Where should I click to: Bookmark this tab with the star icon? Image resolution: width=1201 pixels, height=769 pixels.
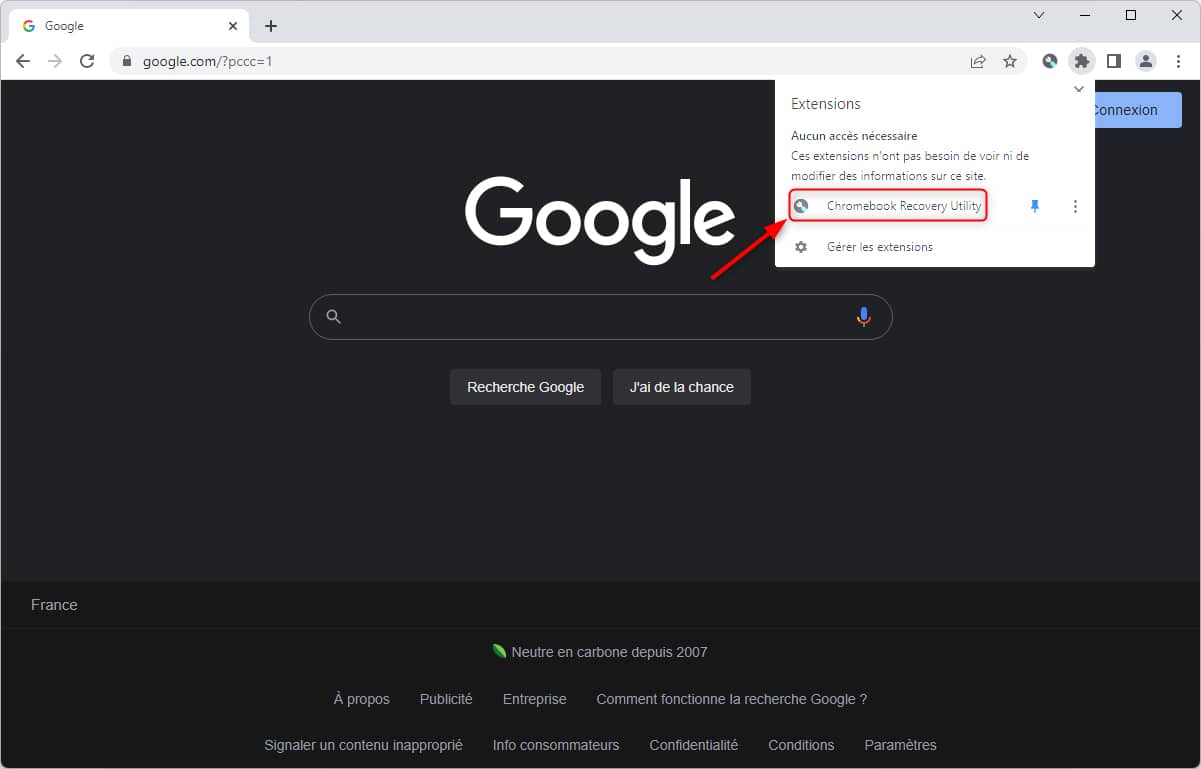click(x=1010, y=61)
